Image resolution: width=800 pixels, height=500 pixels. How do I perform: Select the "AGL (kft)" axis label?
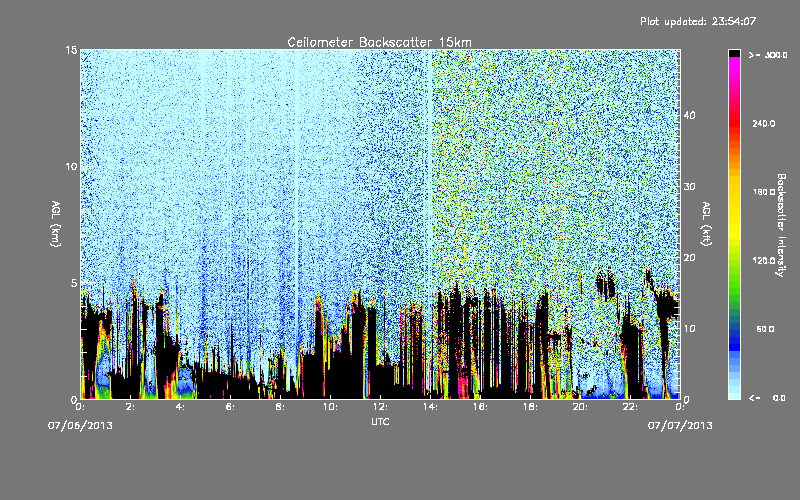[706, 223]
